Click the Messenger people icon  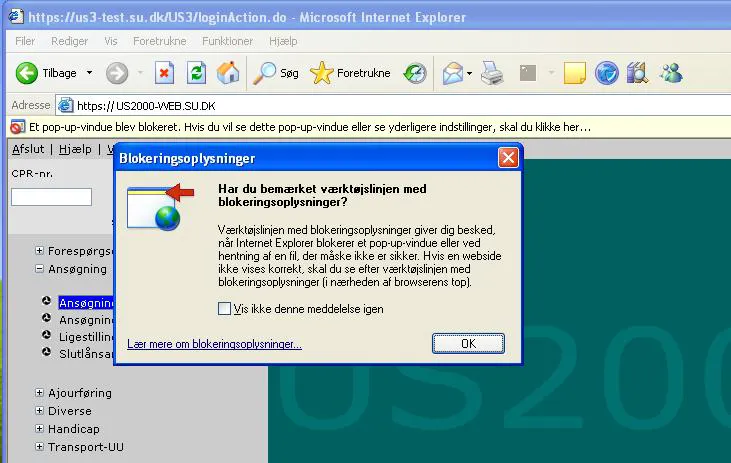point(671,73)
